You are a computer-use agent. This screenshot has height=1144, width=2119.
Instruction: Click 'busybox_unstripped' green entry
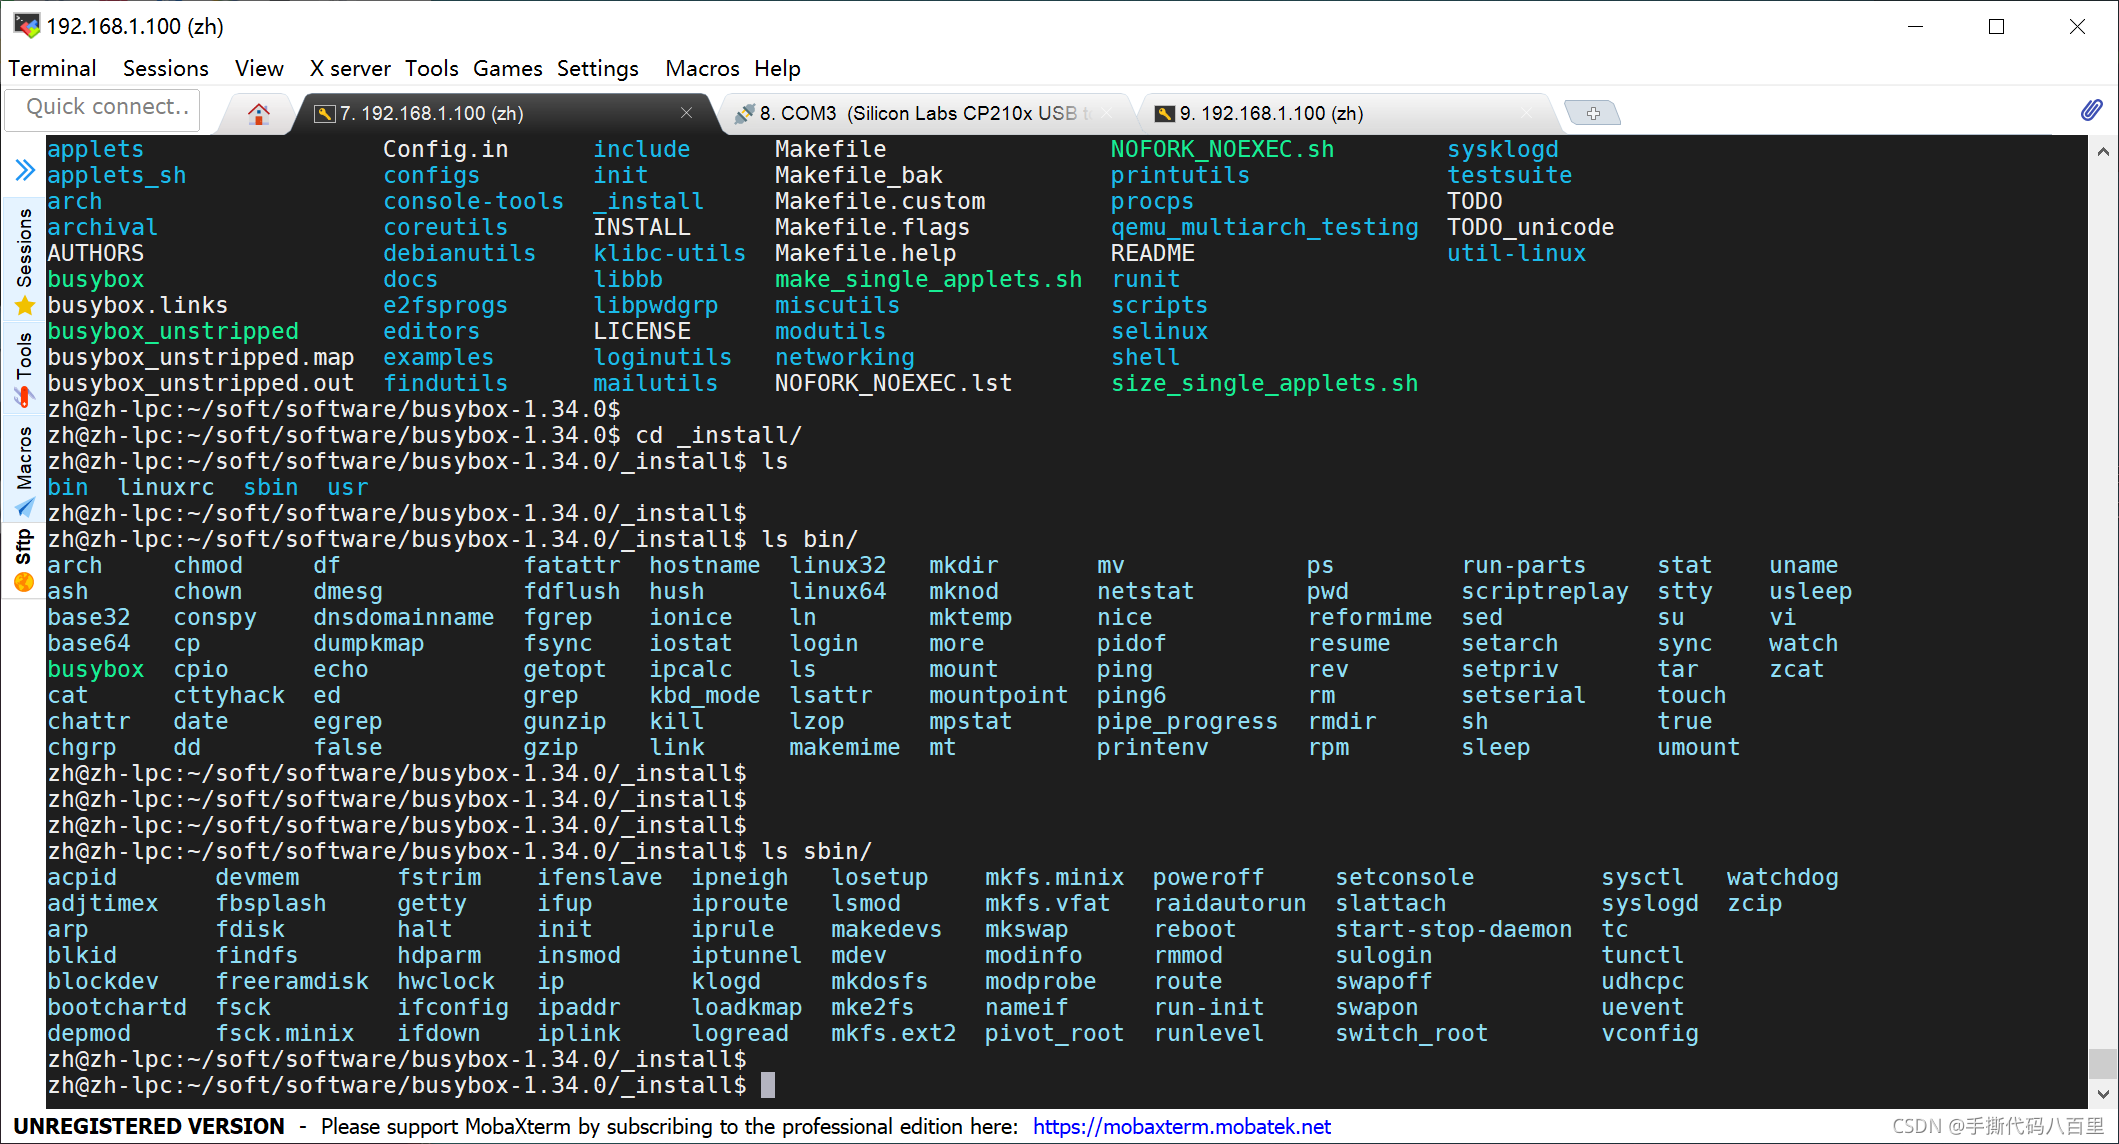[x=173, y=331]
